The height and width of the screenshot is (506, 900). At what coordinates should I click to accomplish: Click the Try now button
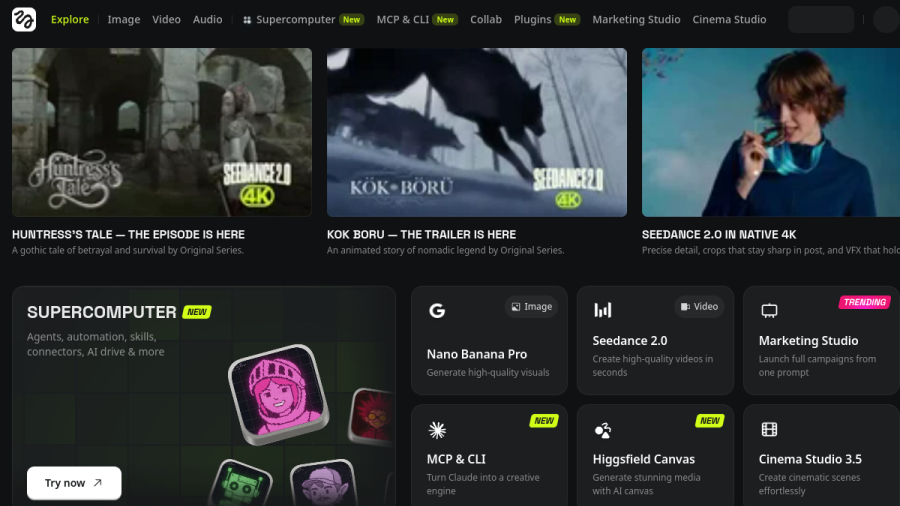click(74, 483)
